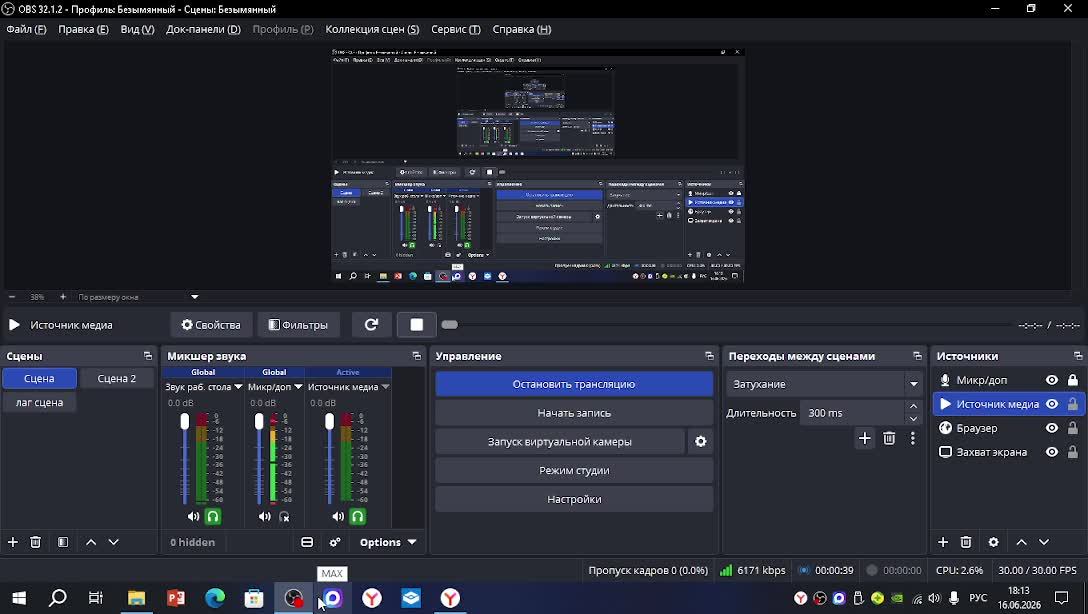Stop media playback with the square button
The height and width of the screenshot is (614, 1088).
point(416,325)
